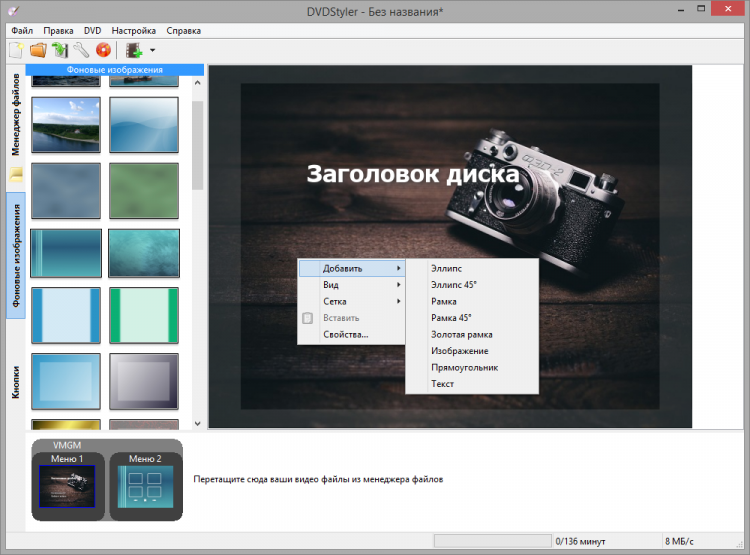This screenshot has height=555, width=750.
Task: Click the folder icon in the left sidebar
Action: 16,175
